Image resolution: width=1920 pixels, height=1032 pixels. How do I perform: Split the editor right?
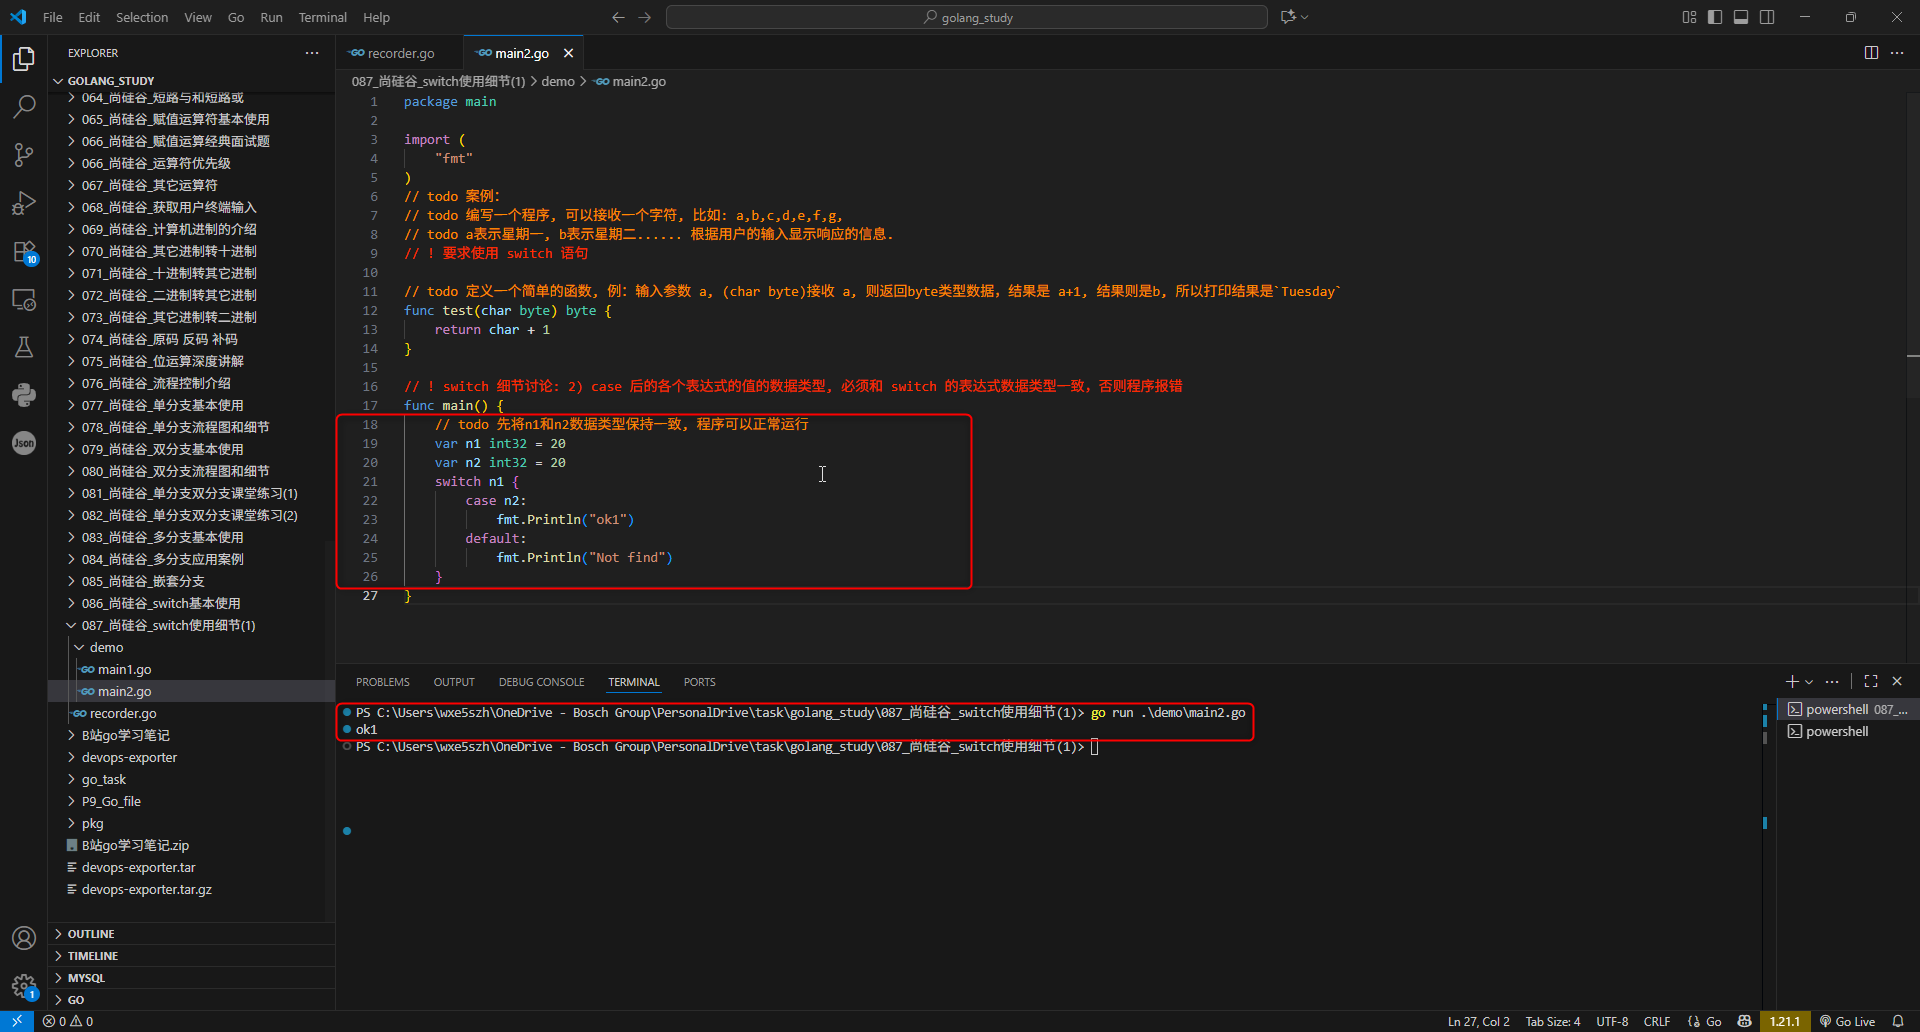click(1871, 53)
